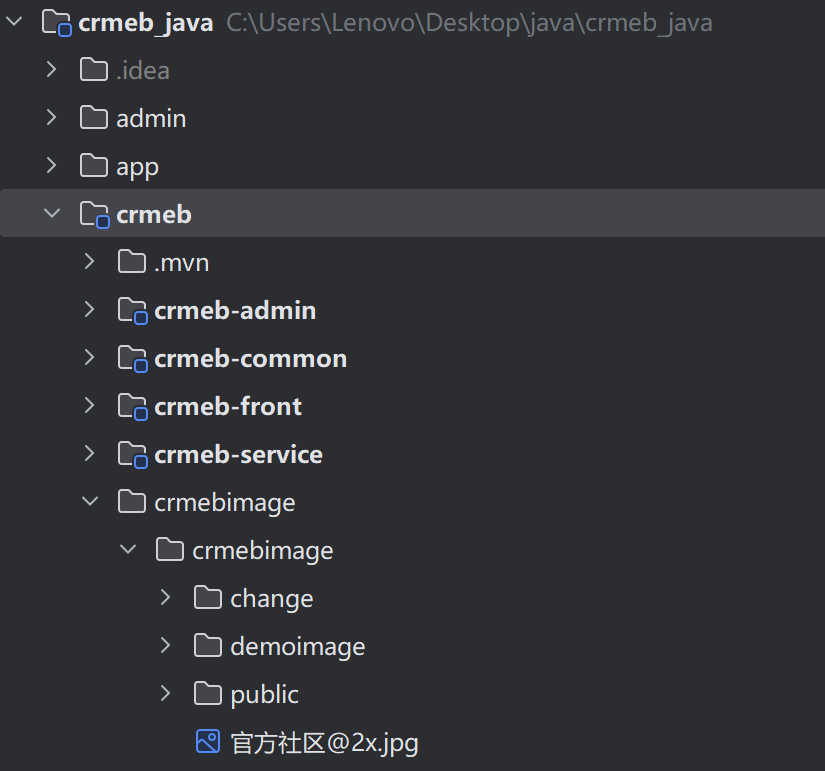Select the 官方社区@2x.jpg file
825x771 pixels.
[324, 743]
